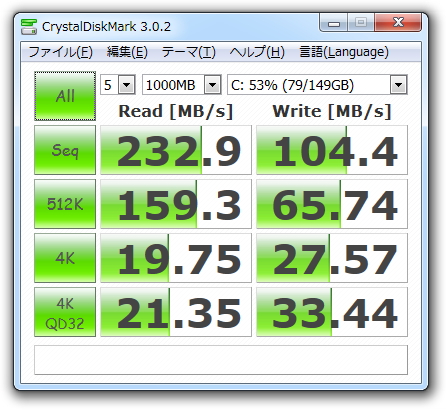Open the テーマ(T) menu

pos(189,52)
